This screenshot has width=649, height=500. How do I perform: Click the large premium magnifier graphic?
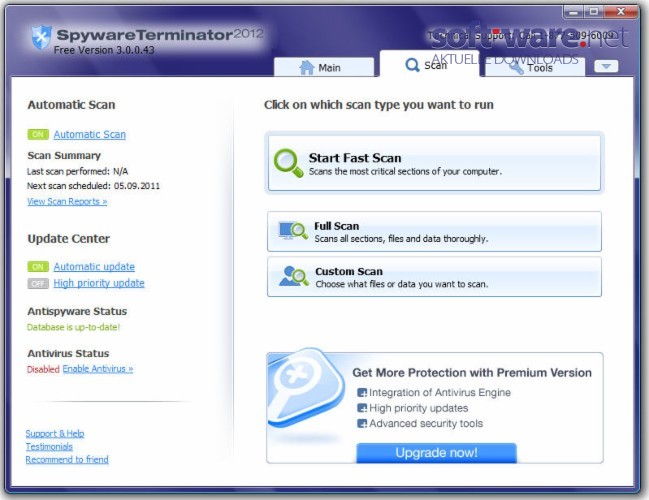pos(306,389)
